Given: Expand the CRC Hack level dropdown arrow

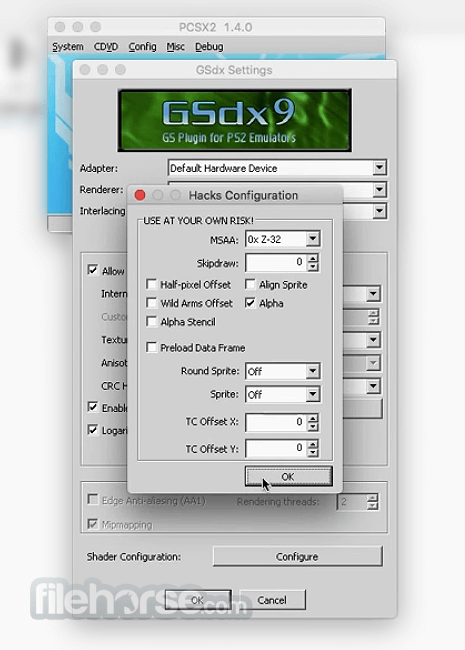Looking at the screenshot, I should click(373, 386).
